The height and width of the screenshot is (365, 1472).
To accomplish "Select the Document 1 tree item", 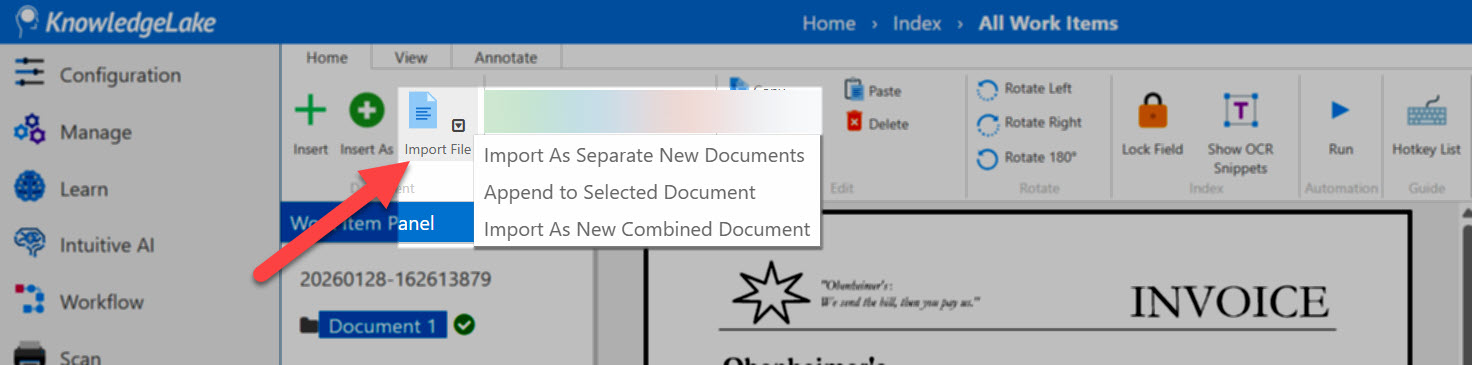I will point(383,326).
